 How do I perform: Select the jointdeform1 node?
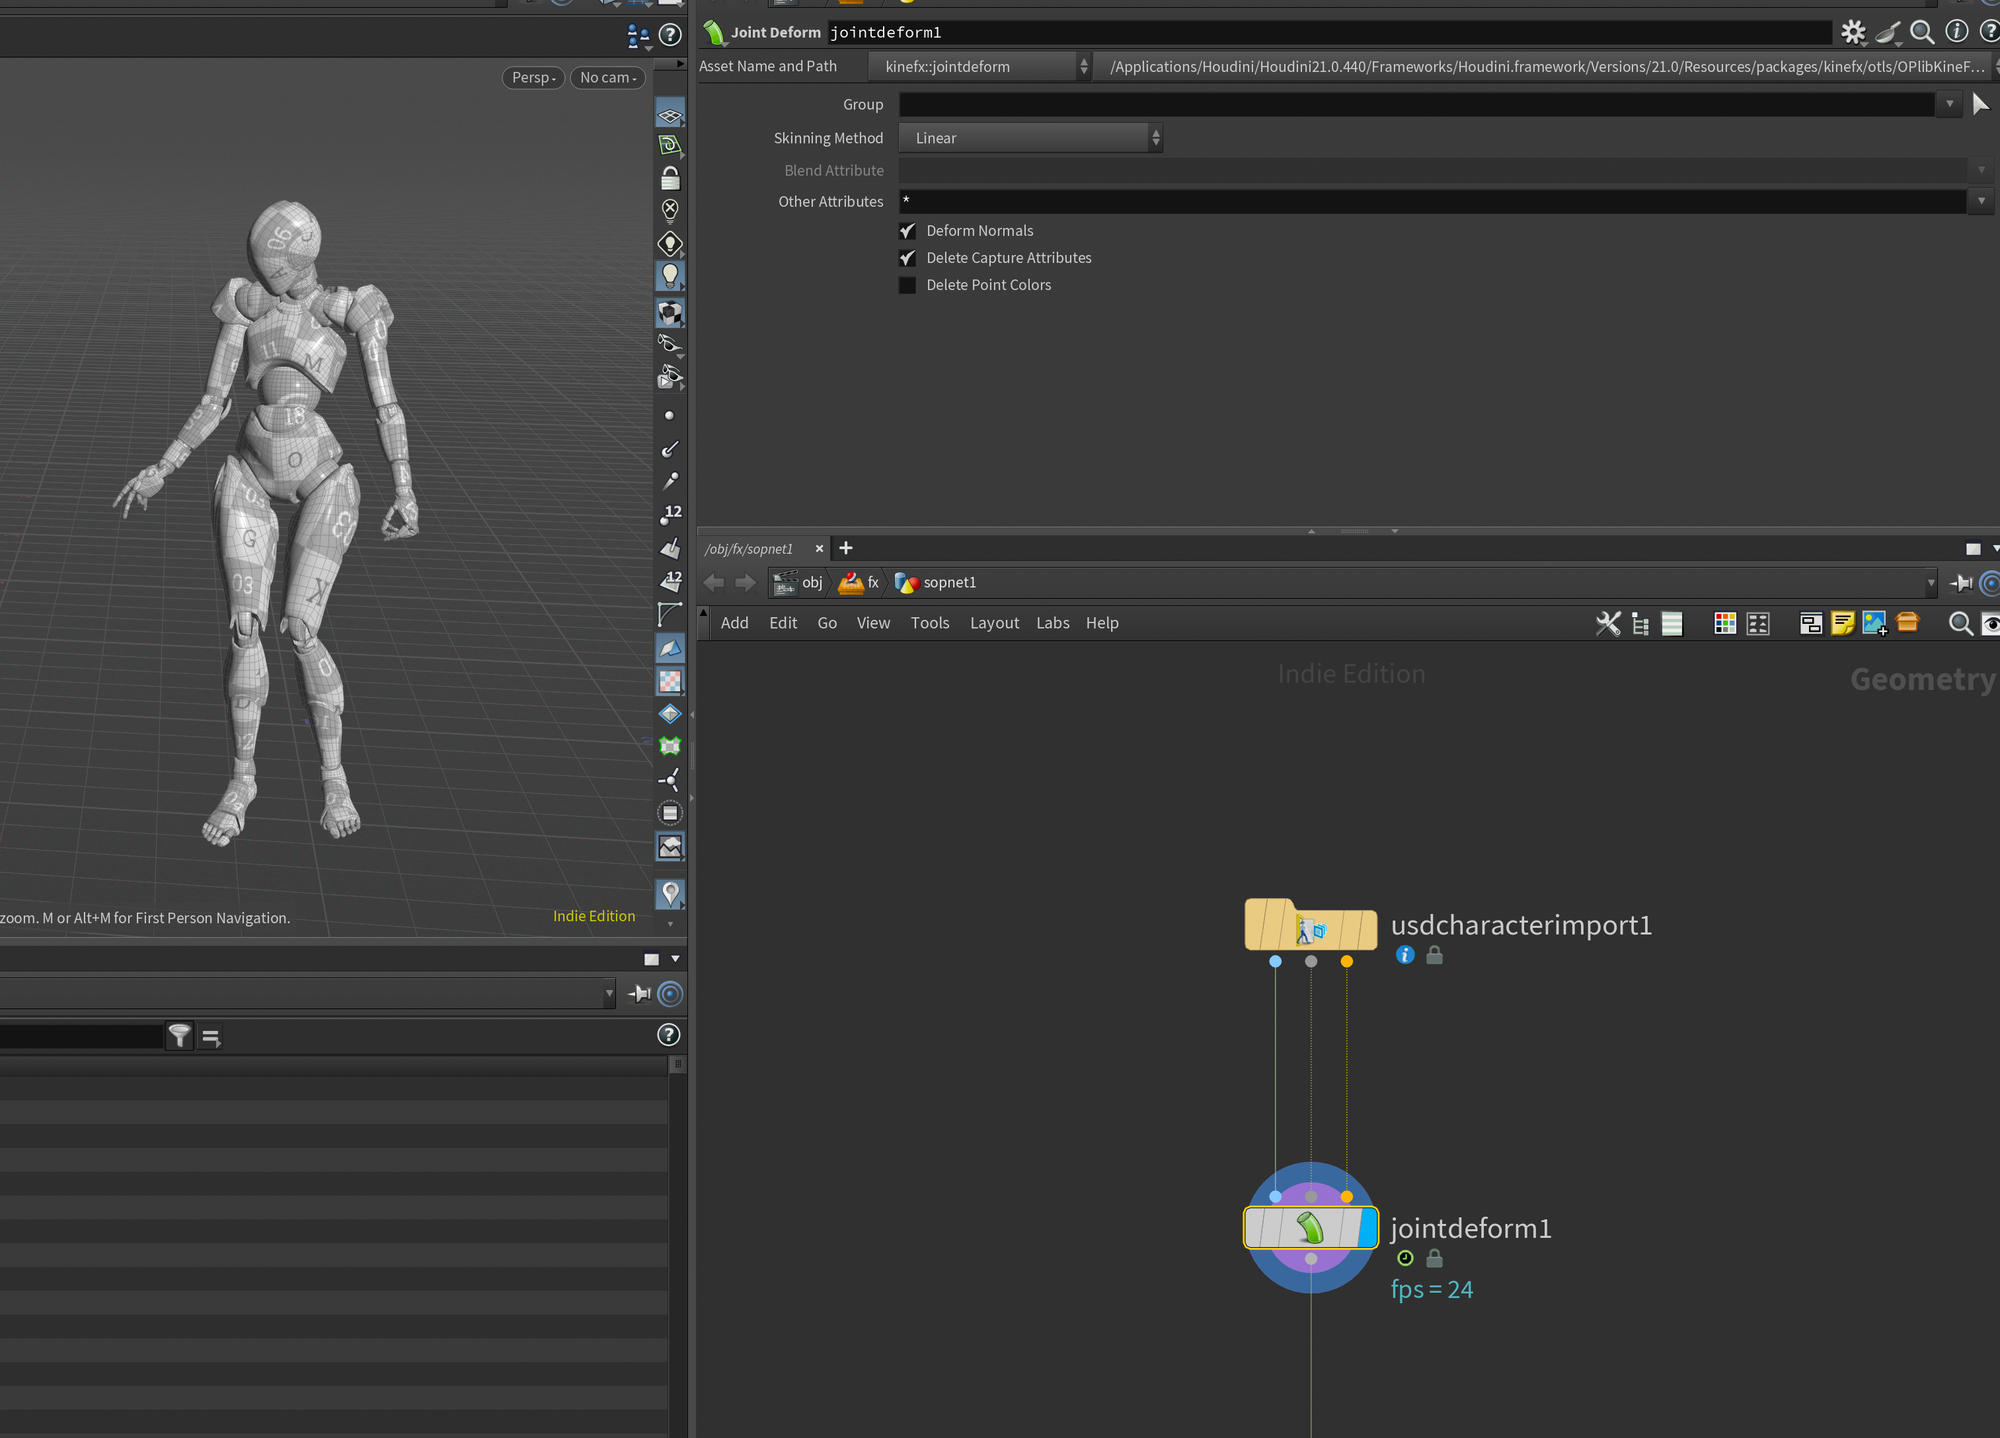tap(1310, 1228)
